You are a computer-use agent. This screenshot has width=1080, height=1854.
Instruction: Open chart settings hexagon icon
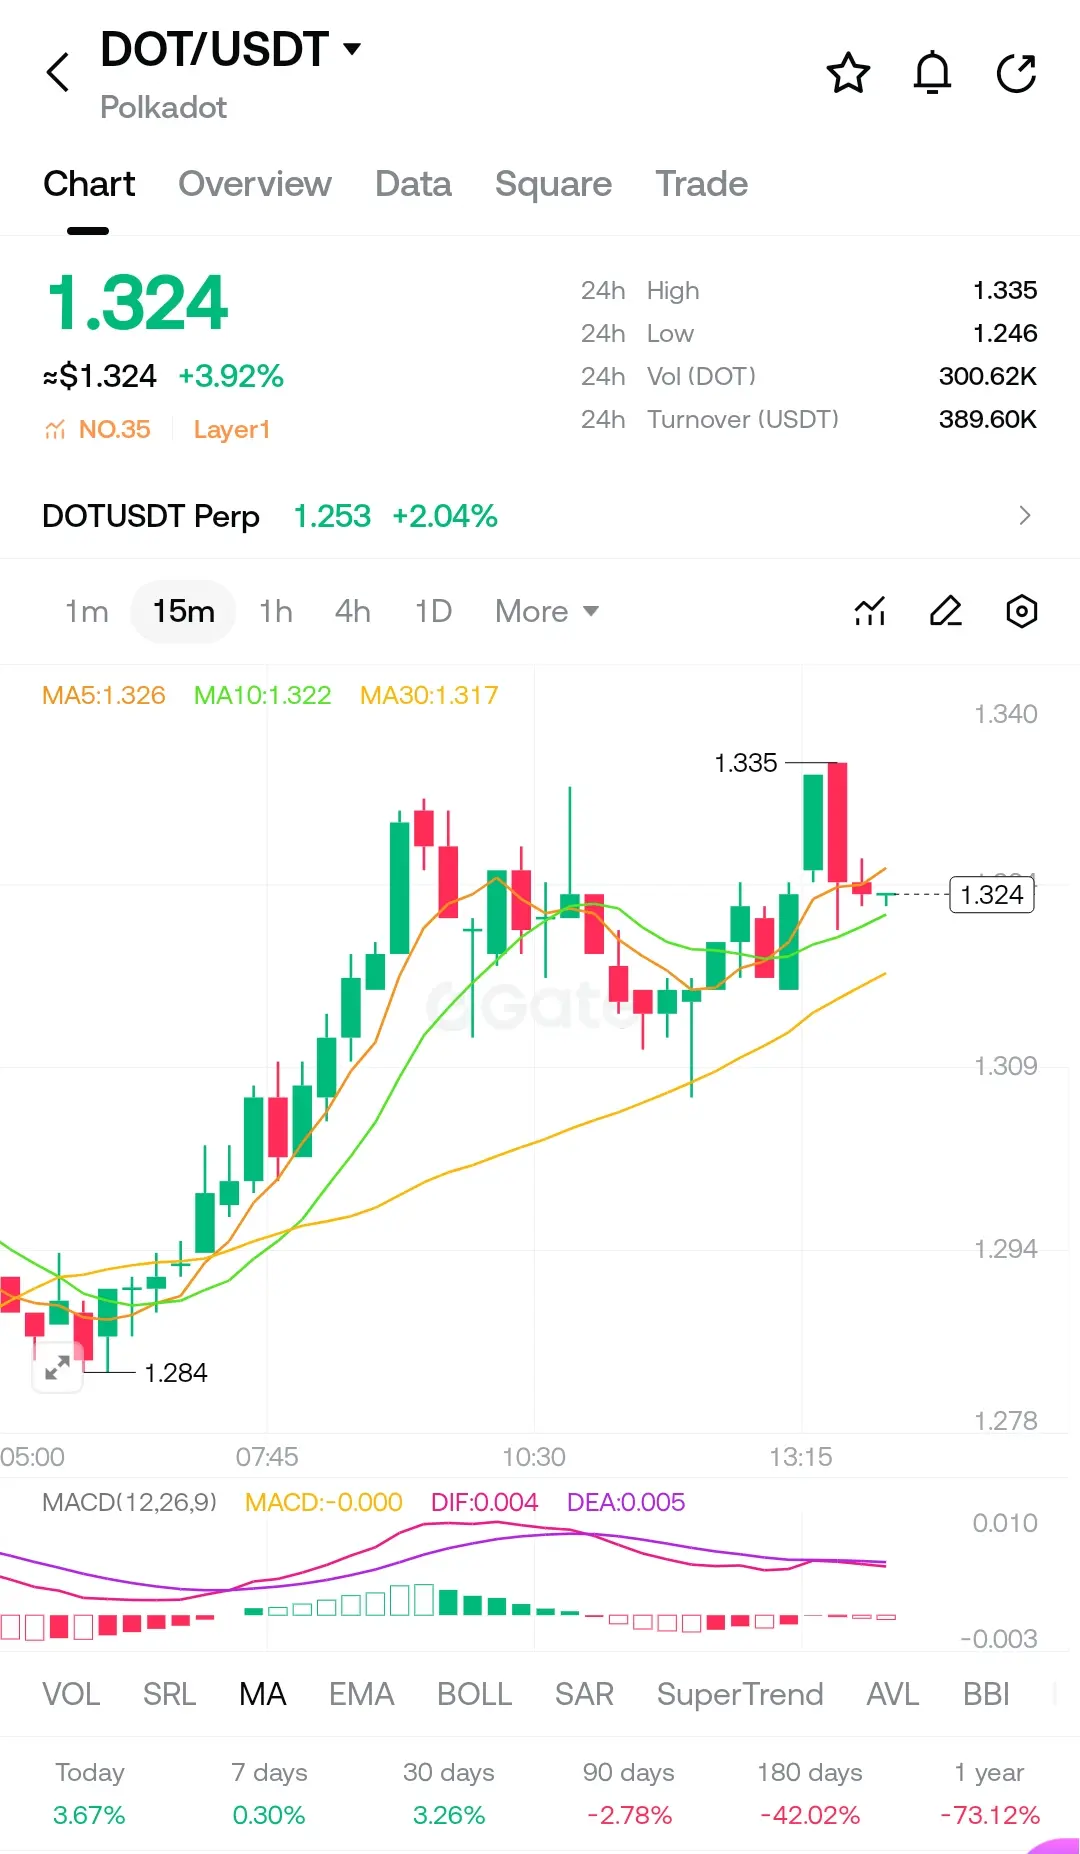point(1021,611)
